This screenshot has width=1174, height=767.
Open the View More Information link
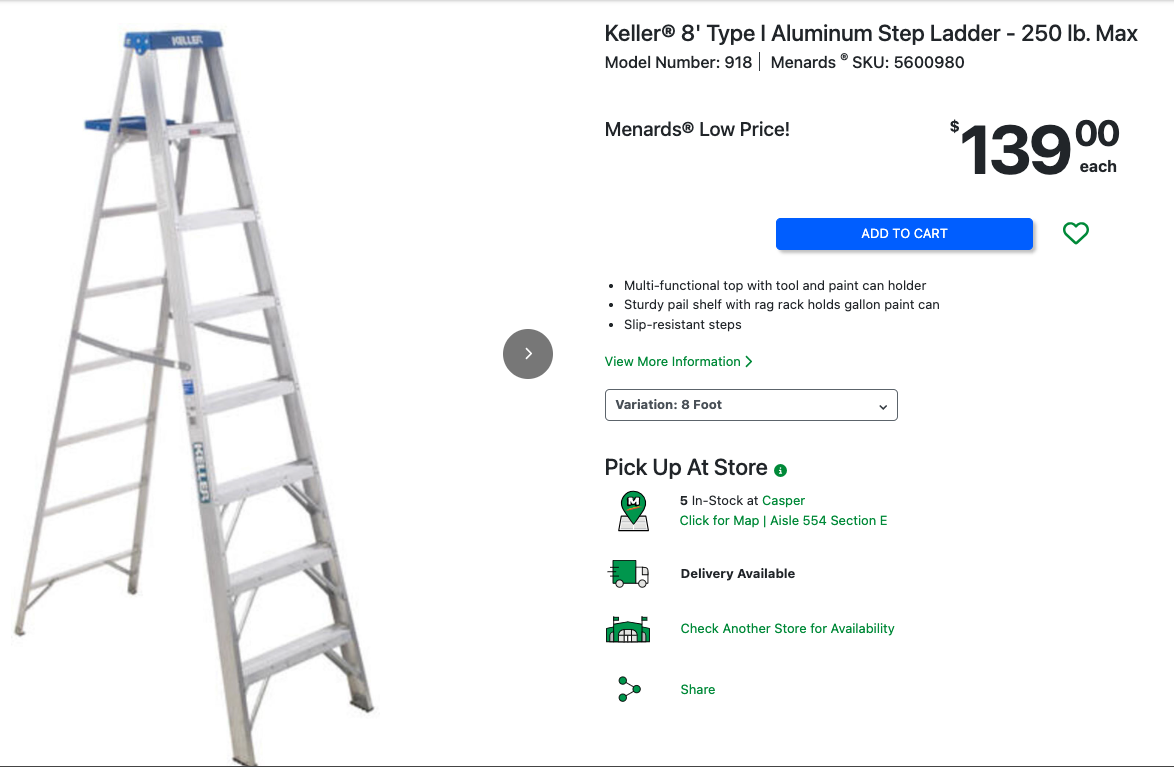point(672,361)
